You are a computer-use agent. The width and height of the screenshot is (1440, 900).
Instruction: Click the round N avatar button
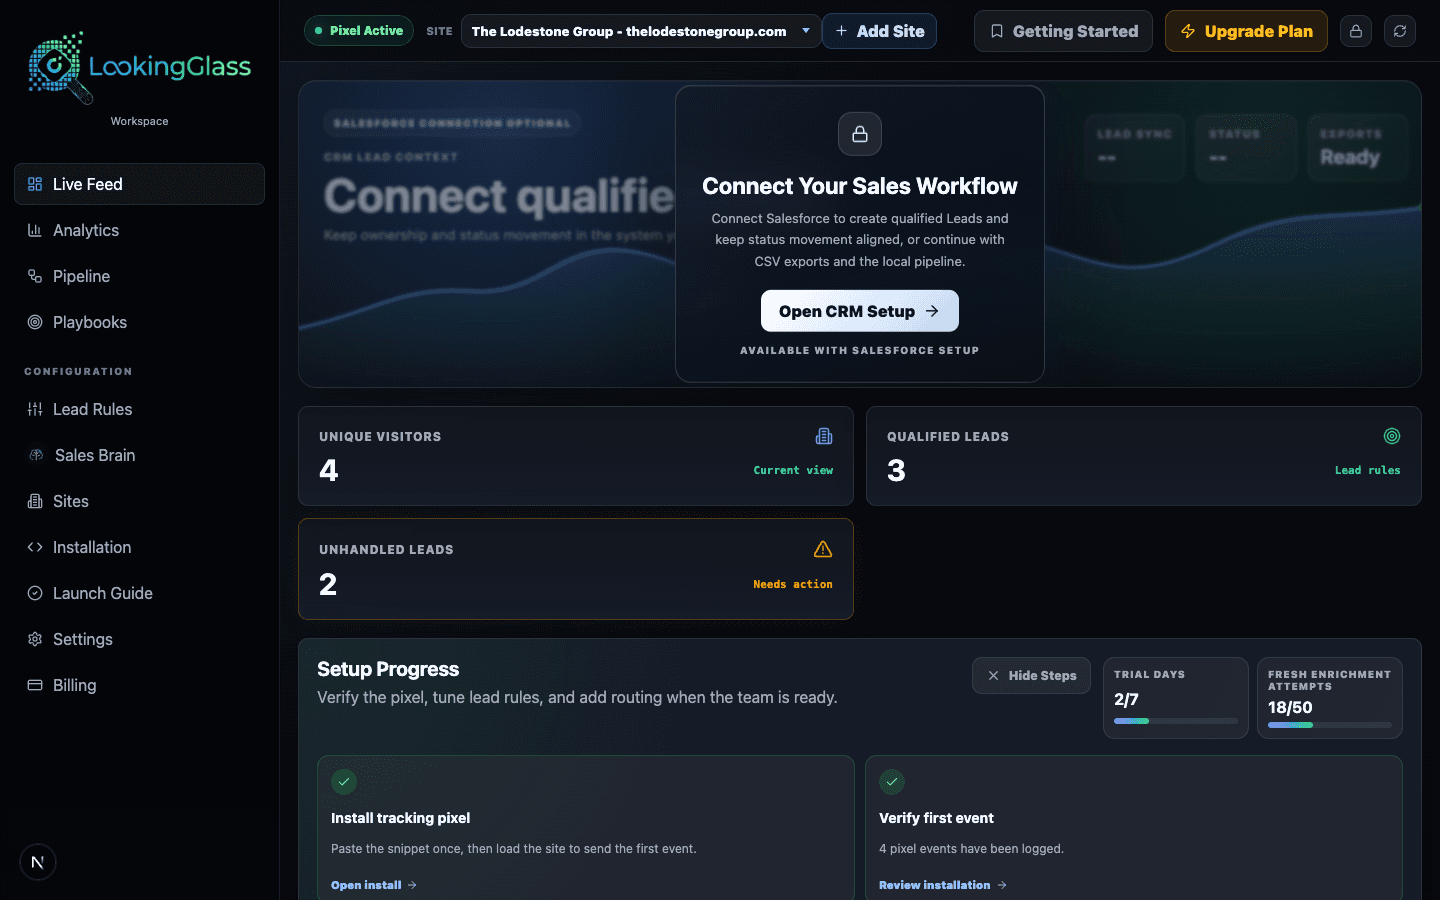point(38,862)
